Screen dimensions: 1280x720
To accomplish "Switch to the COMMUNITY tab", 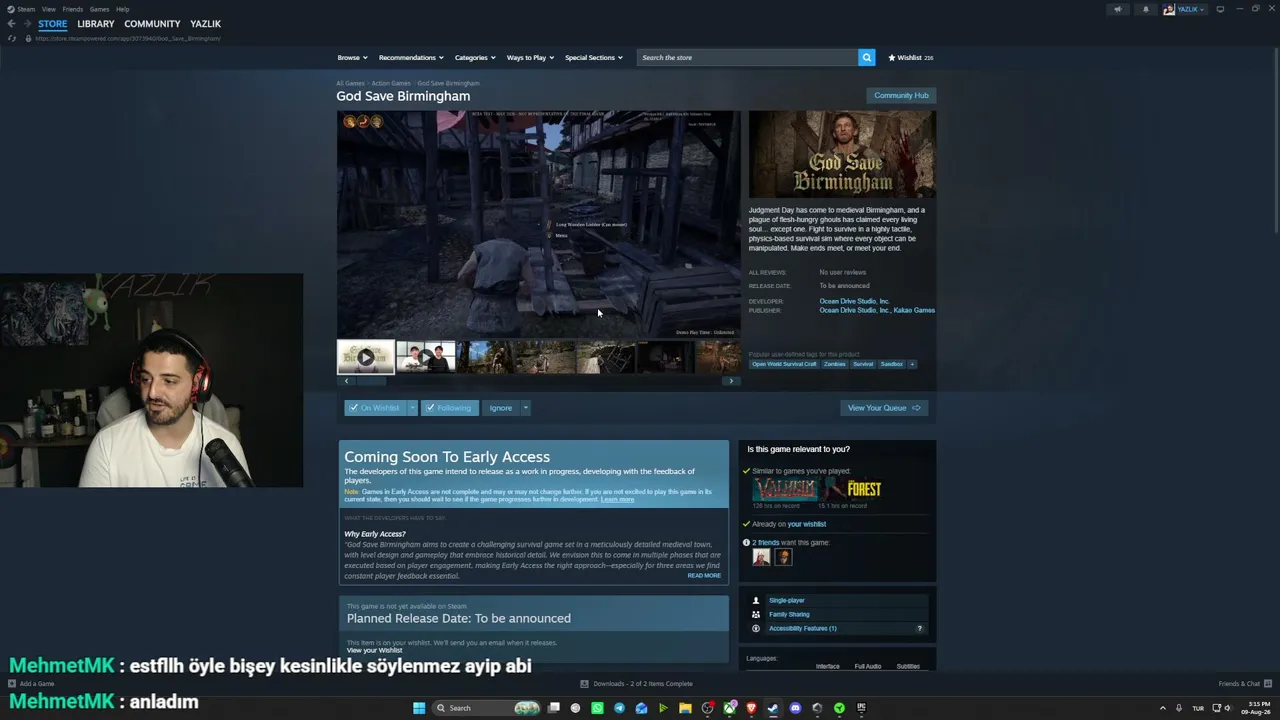I will pos(152,24).
